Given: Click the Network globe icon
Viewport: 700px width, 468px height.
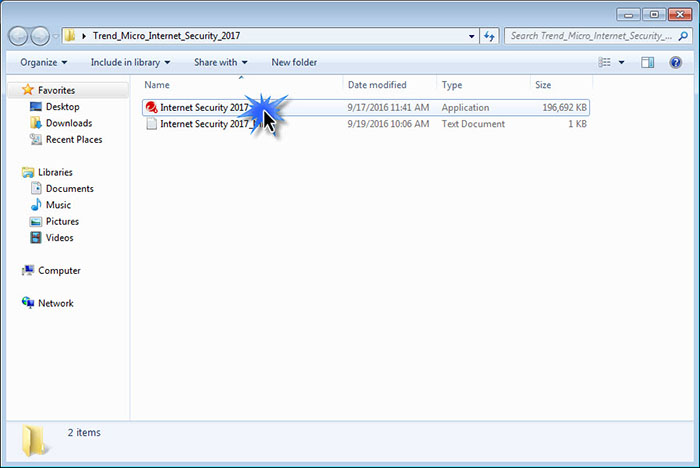Looking at the screenshot, I should (28, 303).
